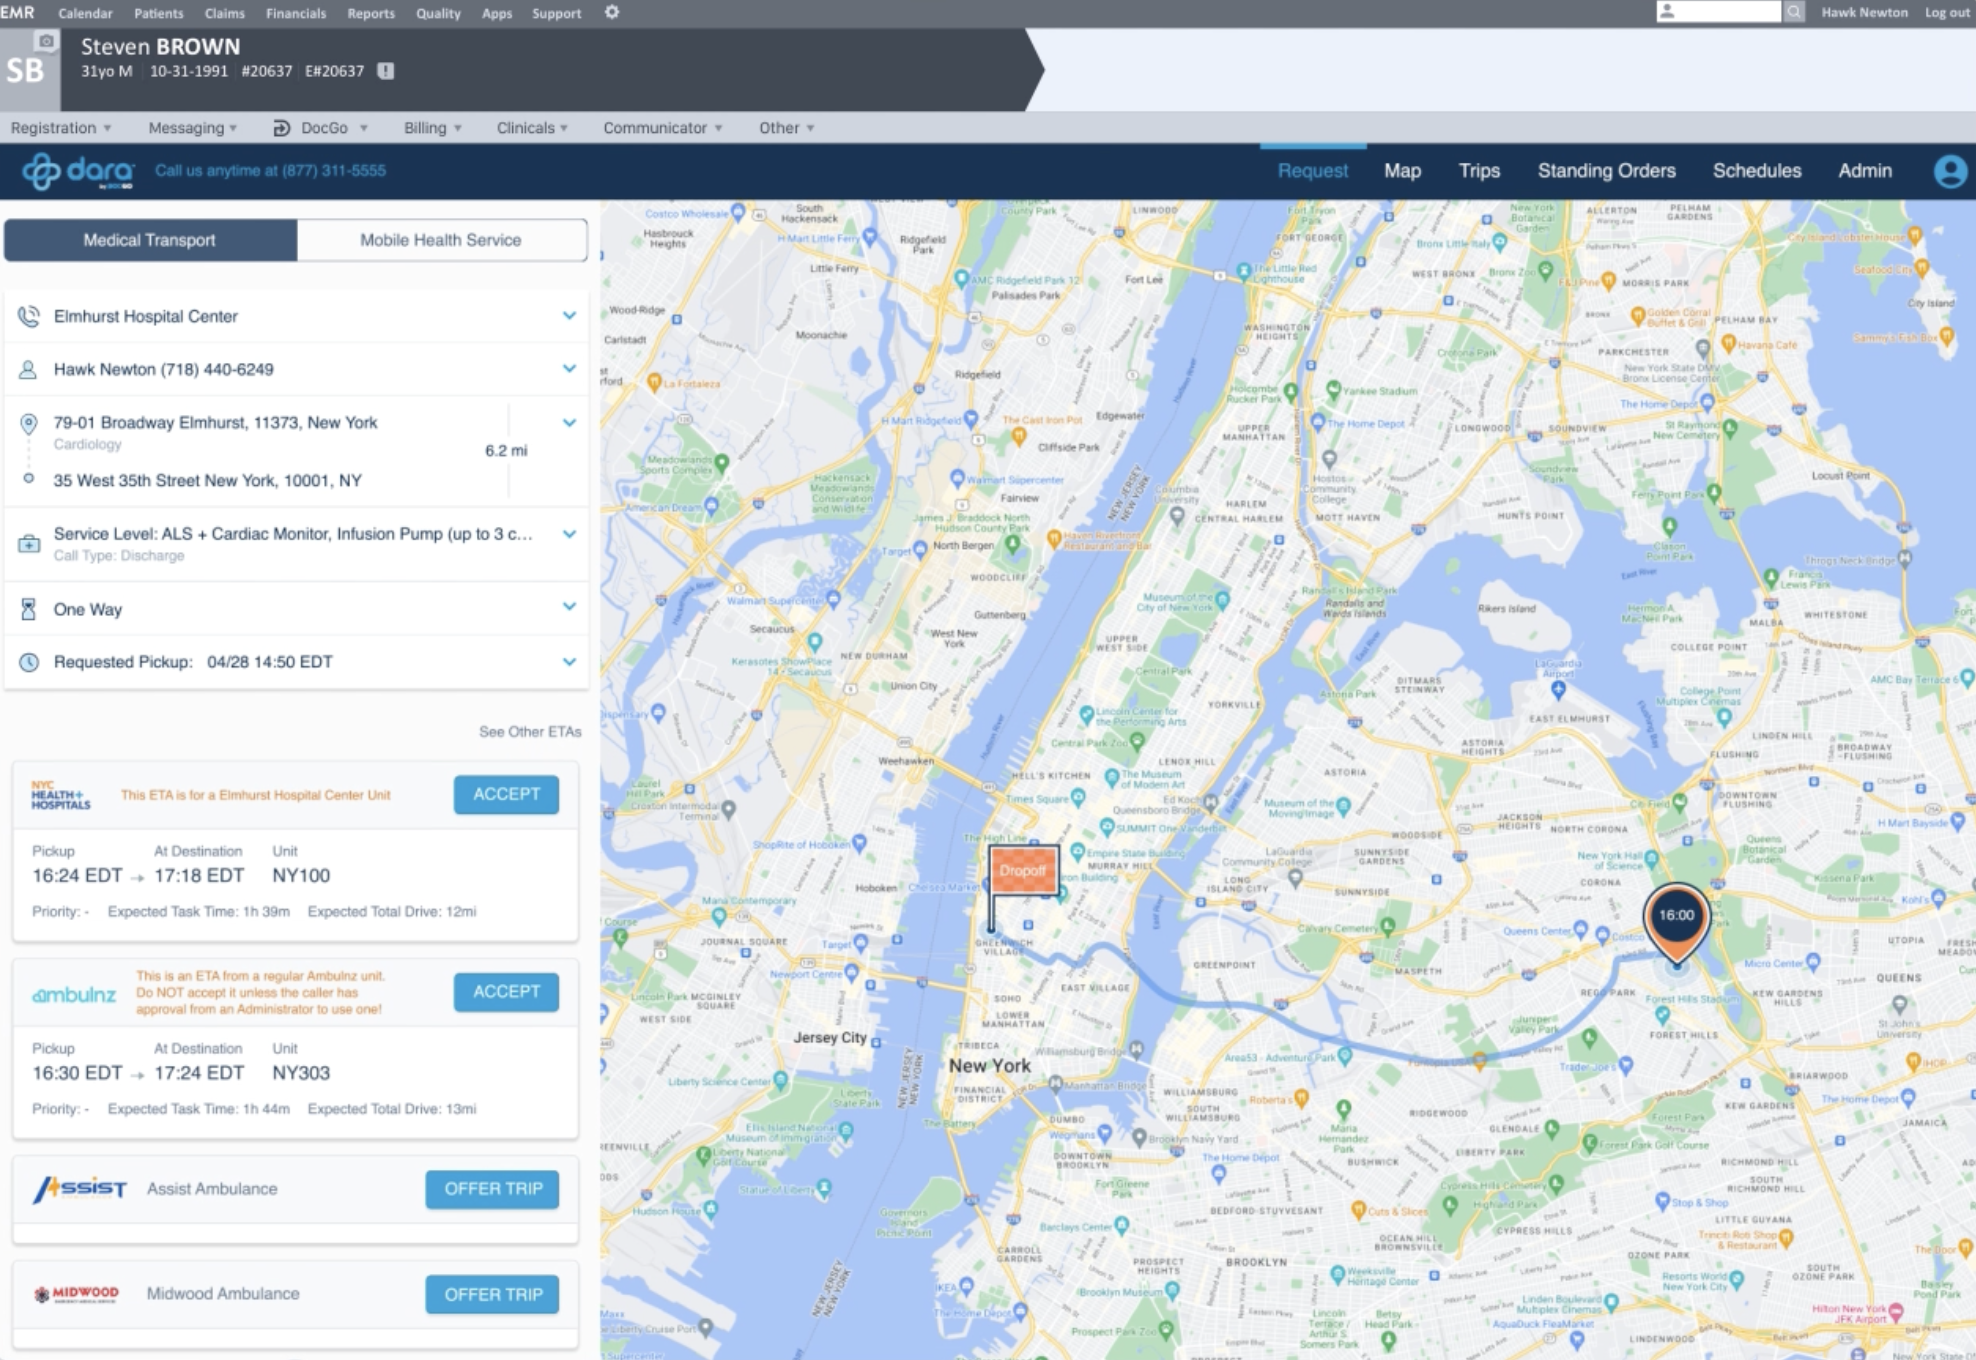
Task: Click the 16:00 pickup pin on map
Action: [x=1676, y=916]
